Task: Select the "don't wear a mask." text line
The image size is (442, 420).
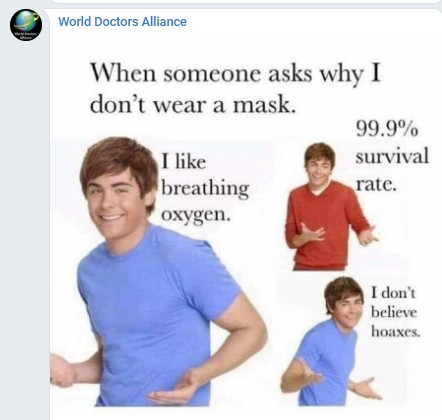Action: click(x=193, y=105)
